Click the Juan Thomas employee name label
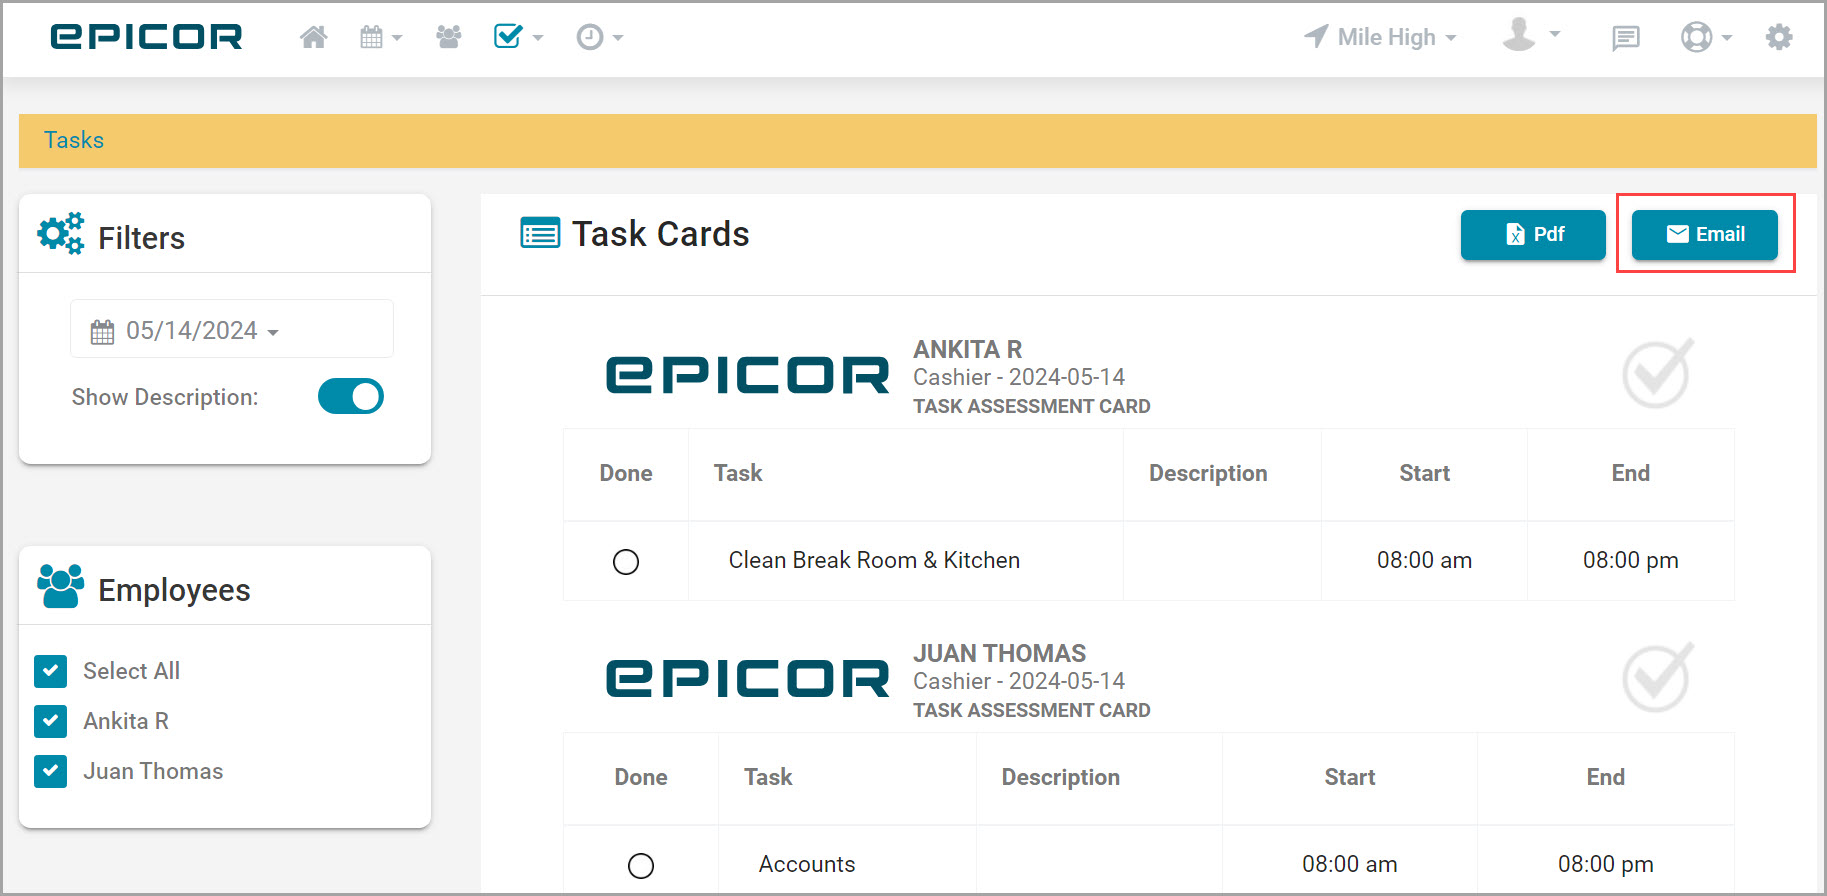The width and height of the screenshot is (1827, 896). [153, 771]
